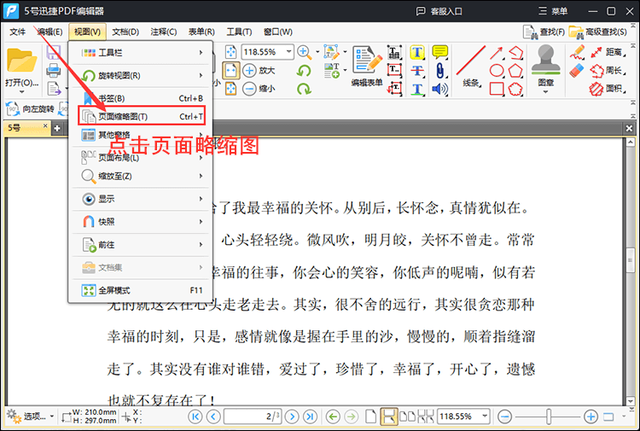Select the 距离 distance measuring tool
The width and height of the screenshot is (640, 431).
pyautogui.click(x=608, y=52)
